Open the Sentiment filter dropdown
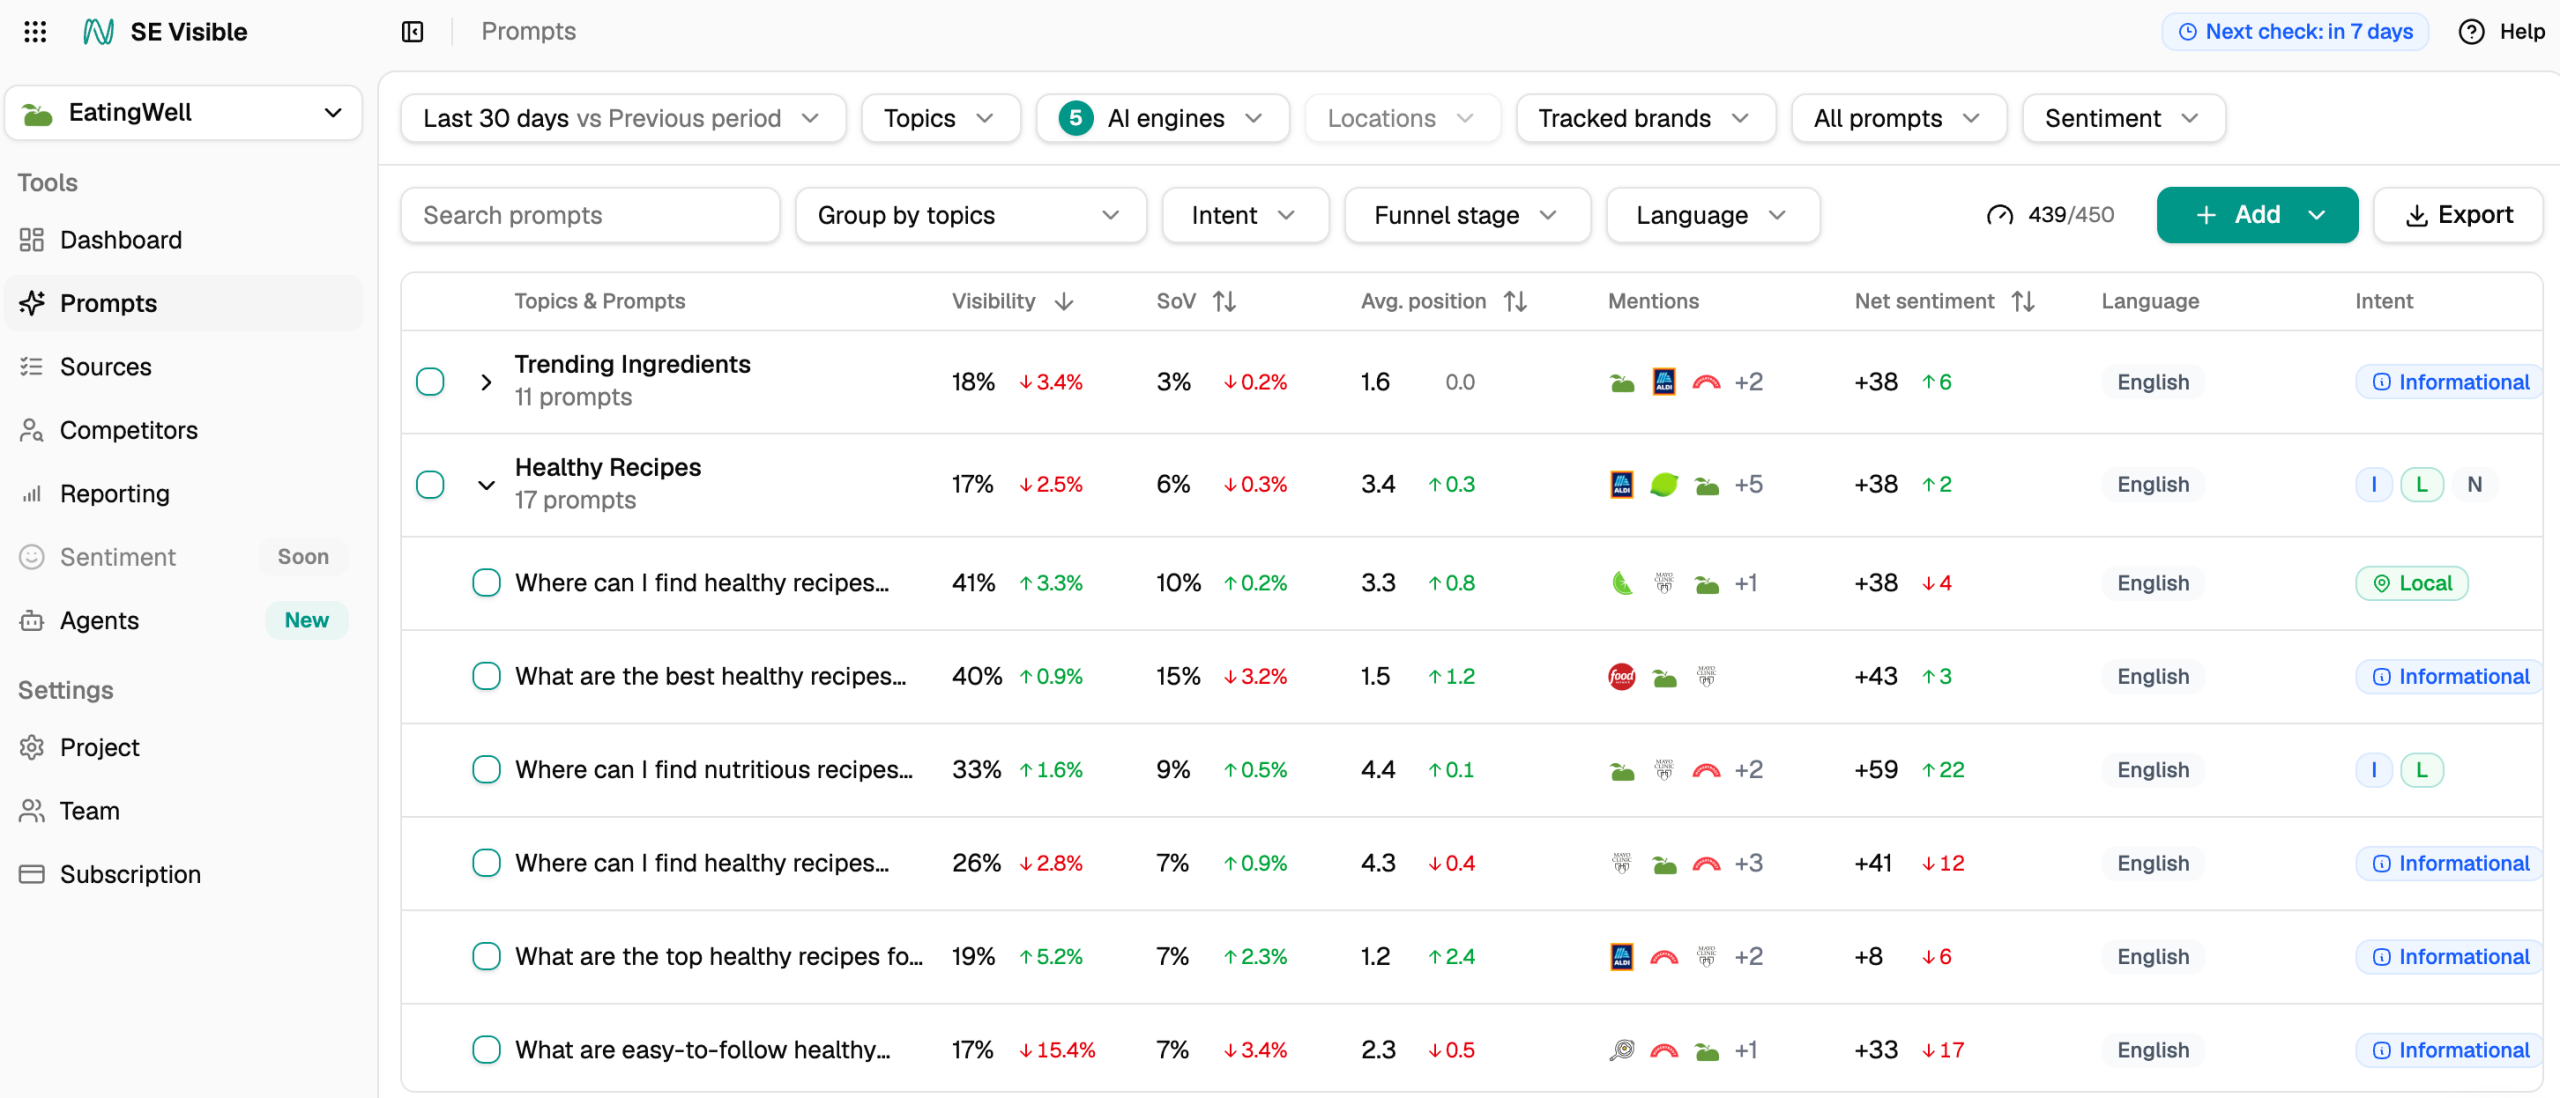Screen dimensions: 2560x1098 pyautogui.click(x=2123, y=119)
